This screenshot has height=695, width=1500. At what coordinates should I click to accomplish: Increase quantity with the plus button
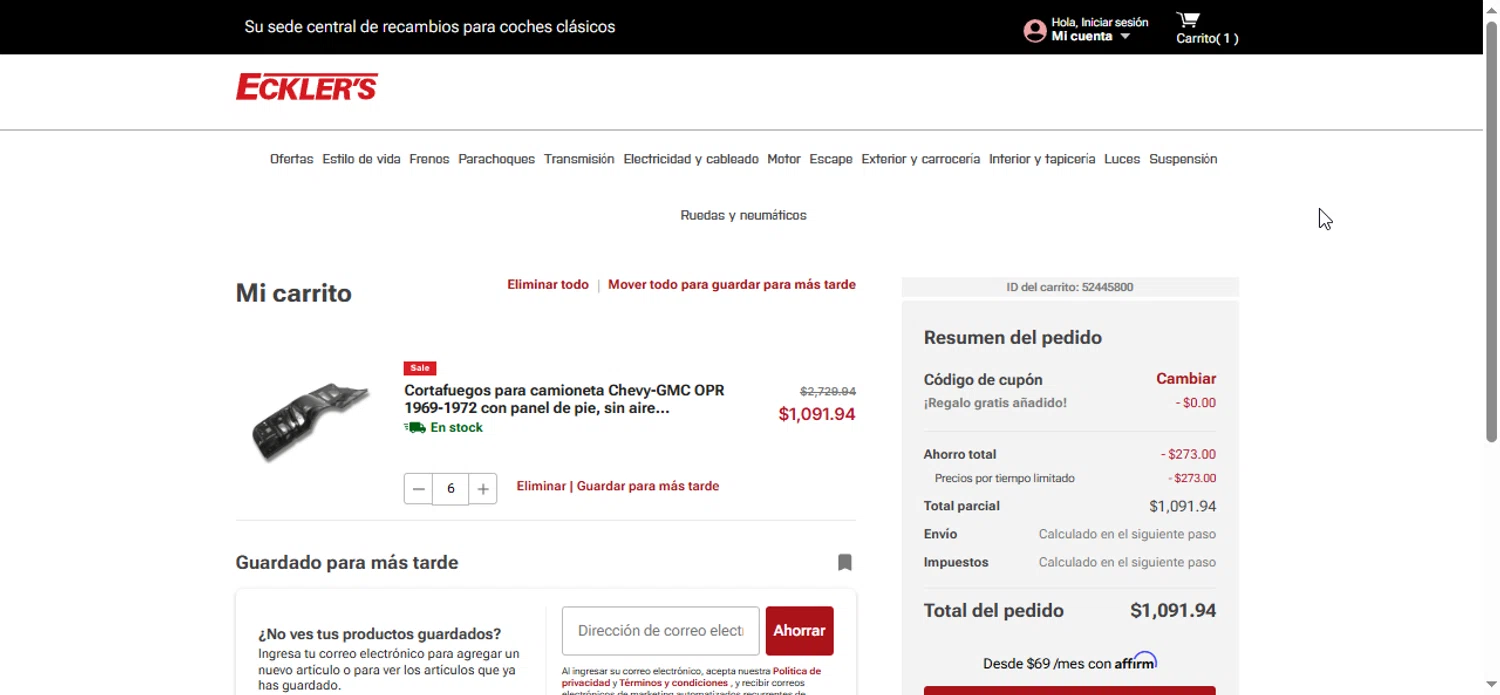483,489
